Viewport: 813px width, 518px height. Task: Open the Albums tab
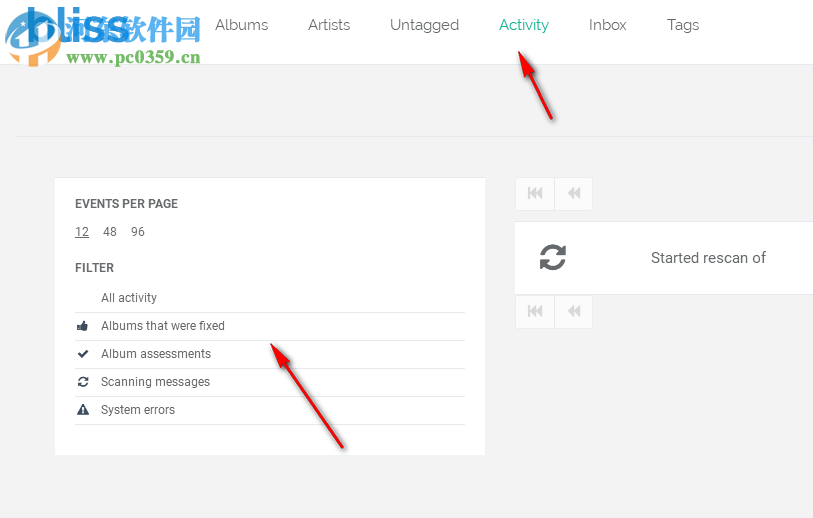tap(242, 25)
